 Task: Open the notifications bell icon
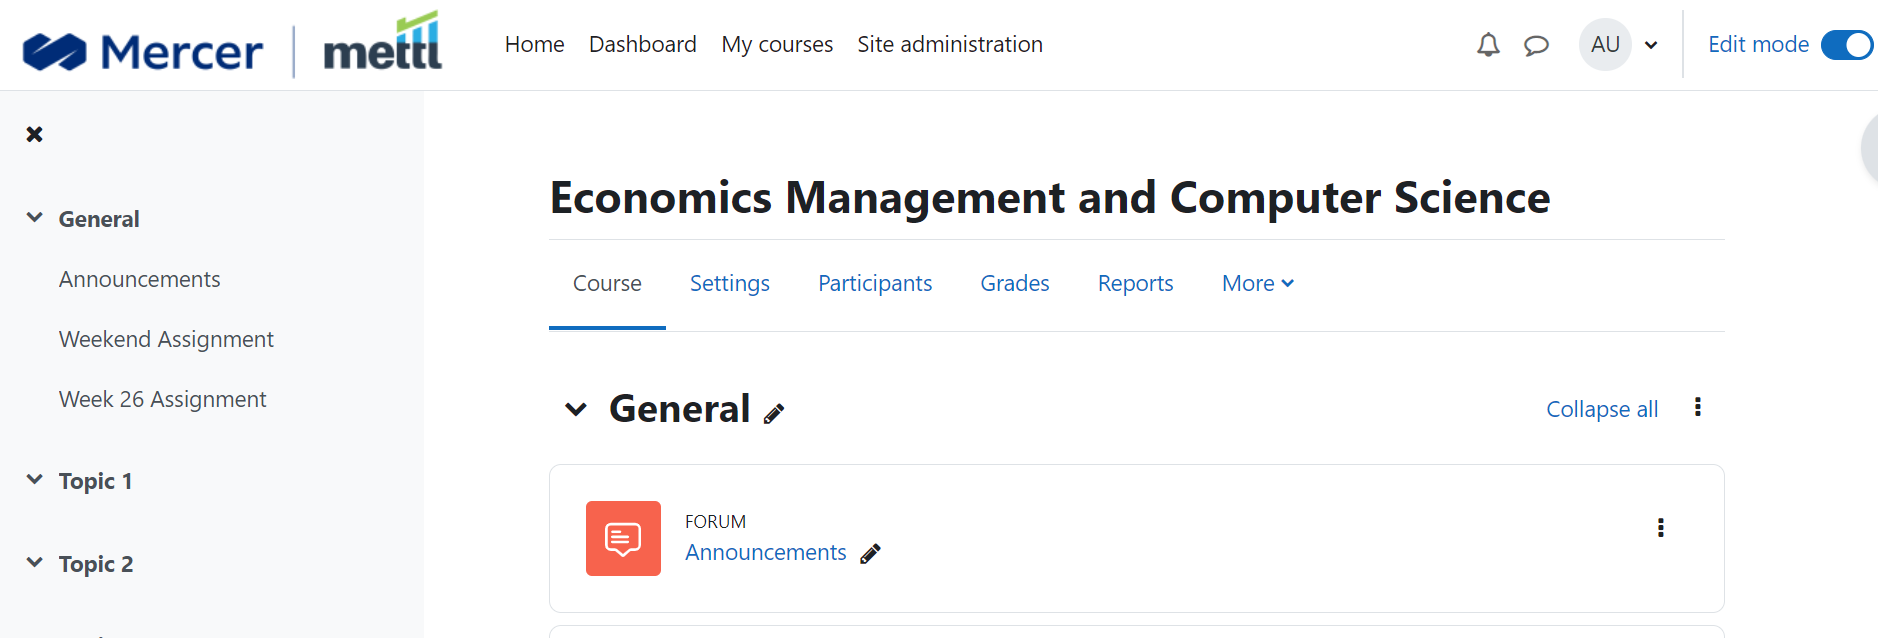coord(1488,45)
